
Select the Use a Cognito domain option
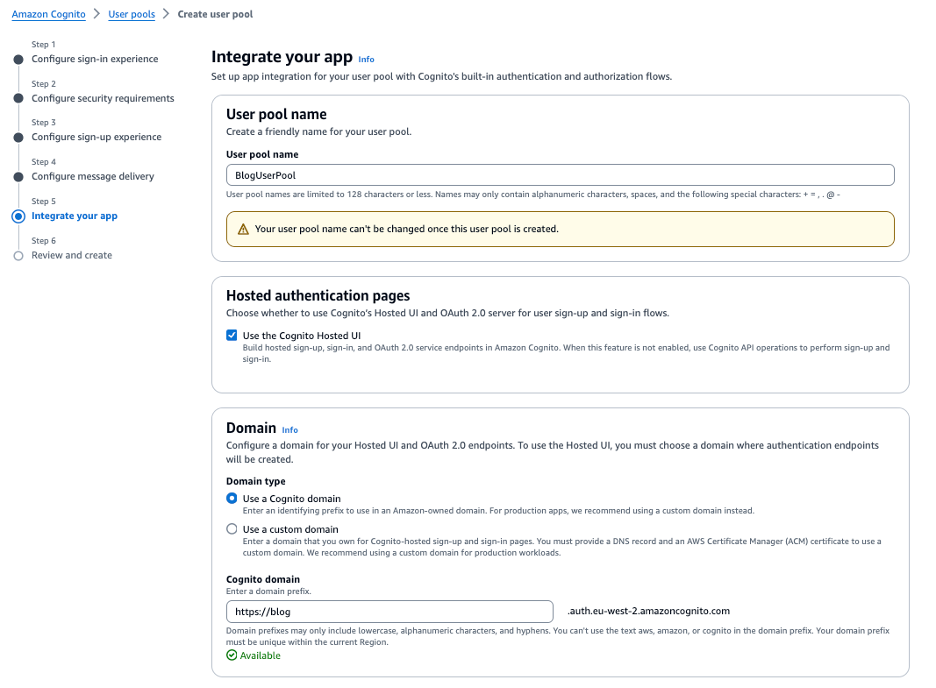tap(231, 500)
